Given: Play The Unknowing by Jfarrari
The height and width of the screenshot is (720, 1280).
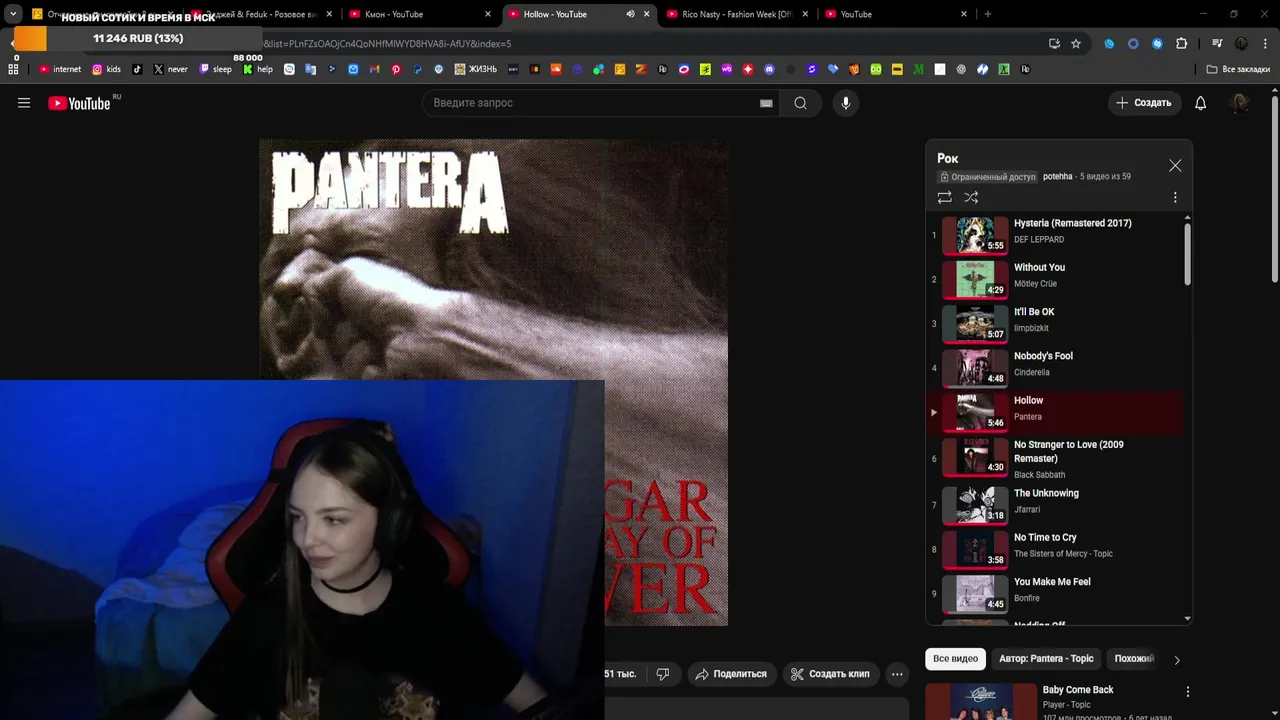Looking at the screenshot, I should pos(1055,504).
